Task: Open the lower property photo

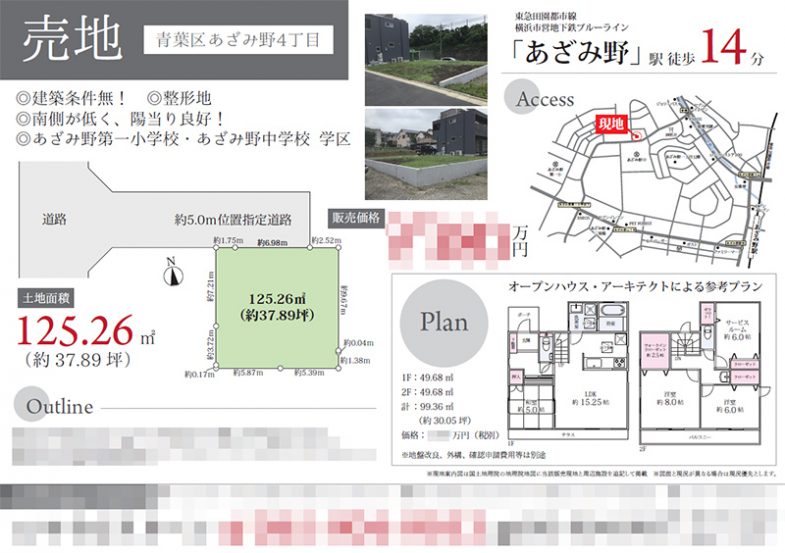Action: (x=425, y=148)
